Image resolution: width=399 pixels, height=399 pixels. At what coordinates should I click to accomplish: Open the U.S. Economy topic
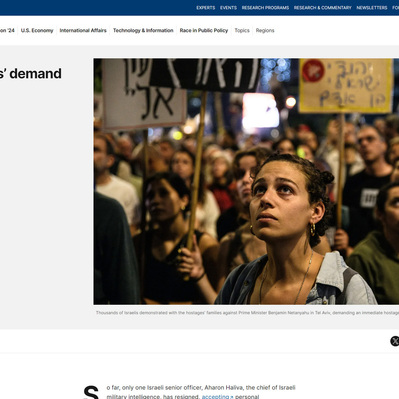[x=37, y=30]
